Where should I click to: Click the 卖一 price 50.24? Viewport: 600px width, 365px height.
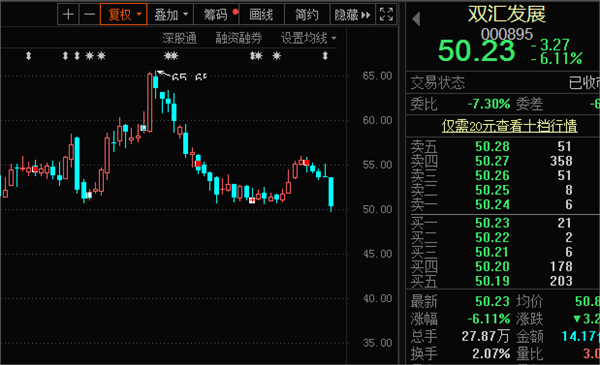pyautogui.click(x=492, y=204)
